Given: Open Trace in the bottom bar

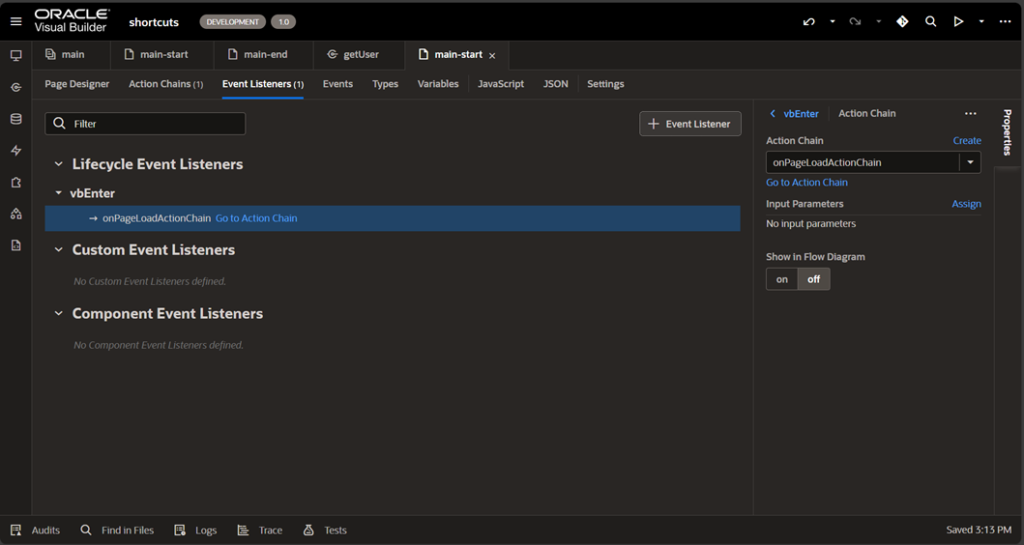Looking at the screenshot, I should [x=259, y=530].
